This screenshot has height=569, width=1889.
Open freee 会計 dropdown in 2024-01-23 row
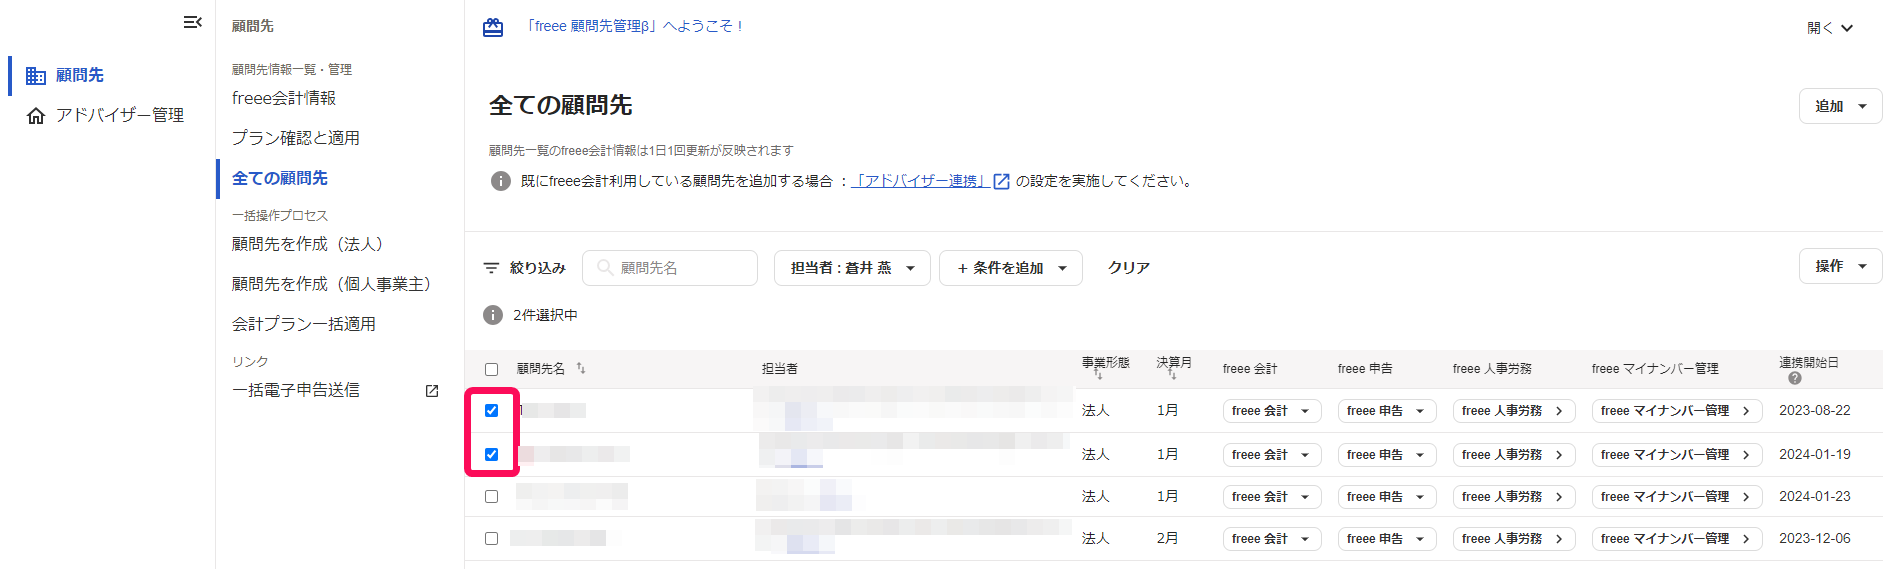1272,497
